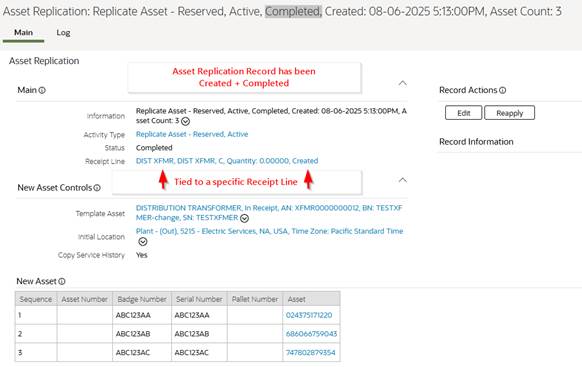582x367 pixels.
Task: Open the Initial Location context menu arrow
Action: [x=143, y=242]
